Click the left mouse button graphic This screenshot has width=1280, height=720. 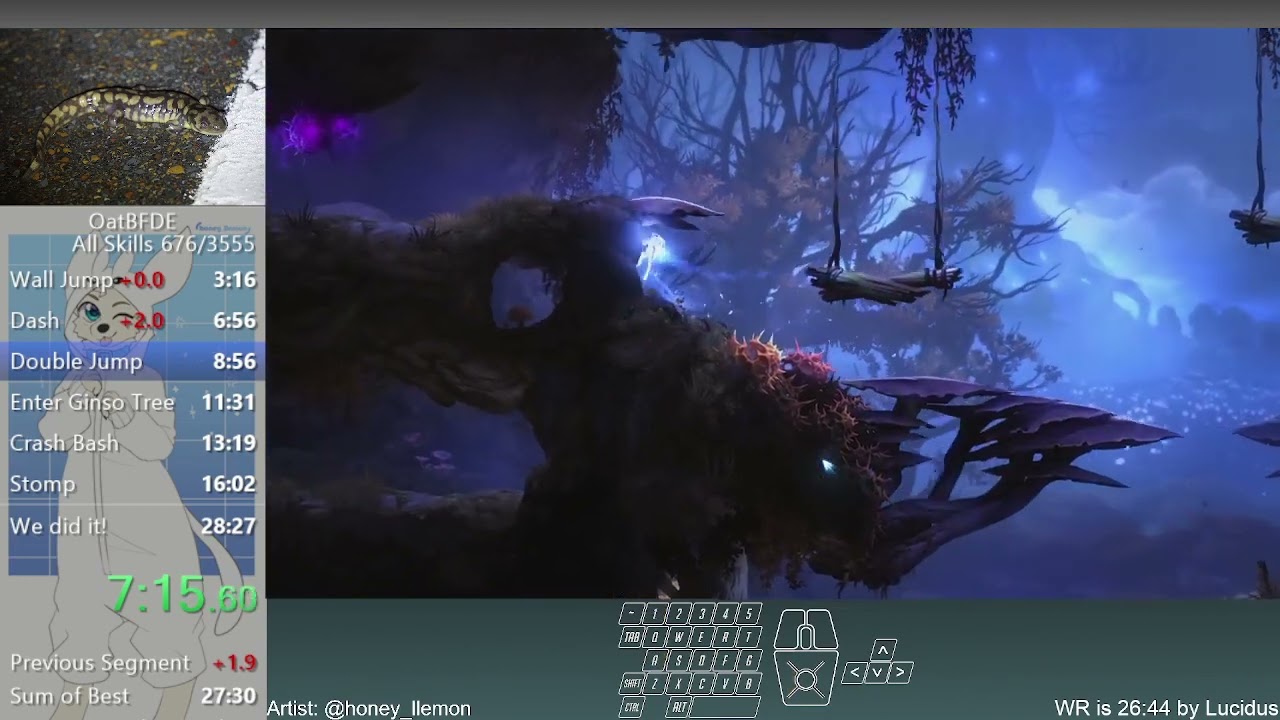pyautogui.click(x=787, y=629)
